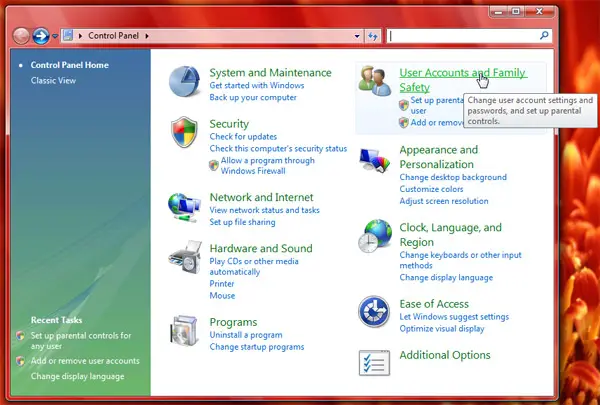Viewport: 600px width, 405px height.
Task: Switch to Classic View
Action: pyautogui.click(x=53, y=80)
